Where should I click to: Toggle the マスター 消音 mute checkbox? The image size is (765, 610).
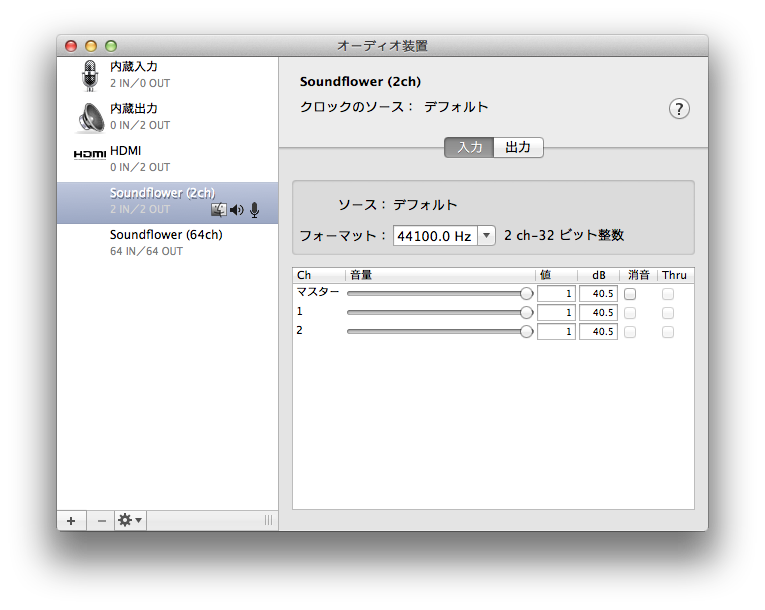click(x=630, y=294)
